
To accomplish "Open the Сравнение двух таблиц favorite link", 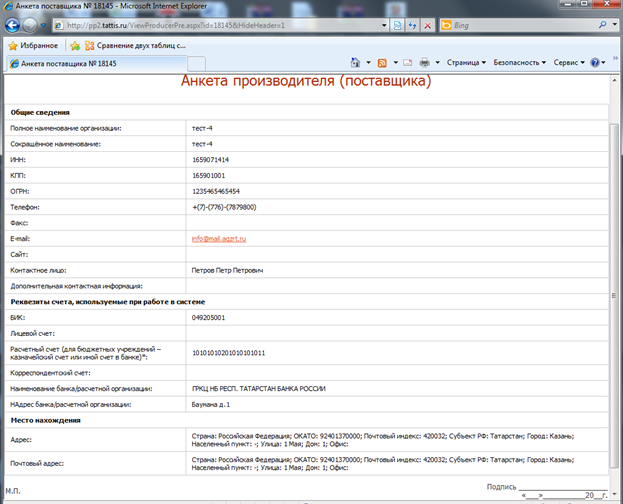I will [x=135, y=46].
